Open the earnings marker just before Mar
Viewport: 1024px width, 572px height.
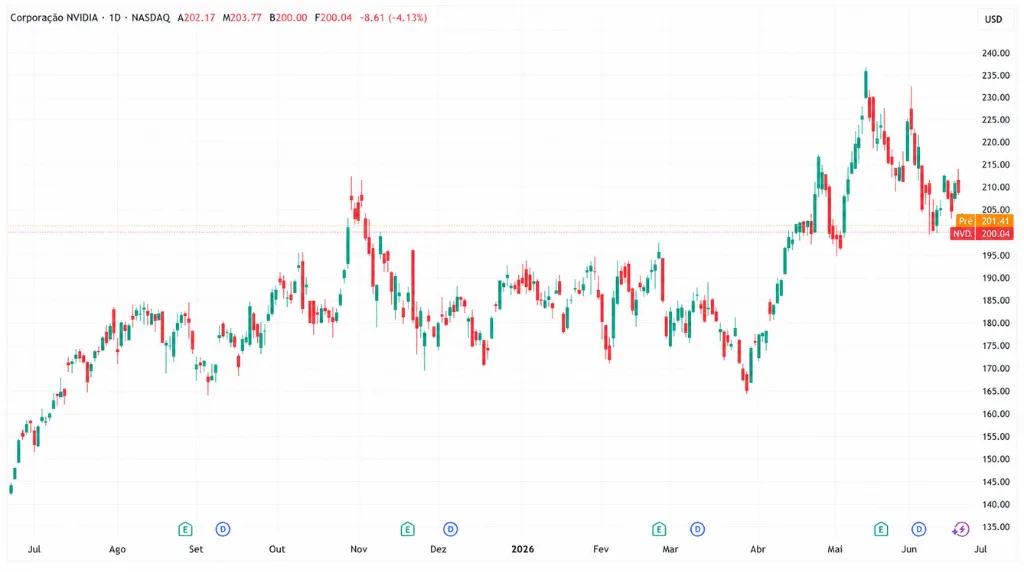[659, 529]
